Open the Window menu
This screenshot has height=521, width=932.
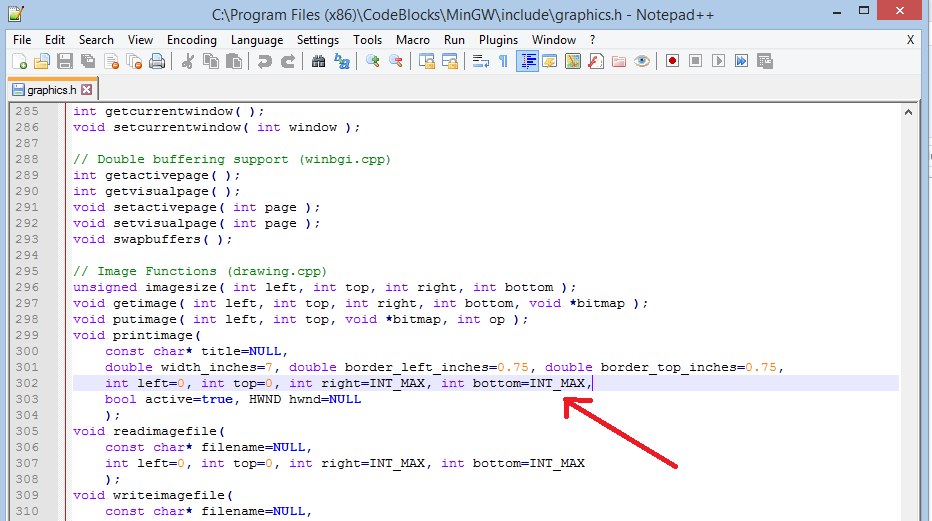pyautogui.click(x=553, y=40)
